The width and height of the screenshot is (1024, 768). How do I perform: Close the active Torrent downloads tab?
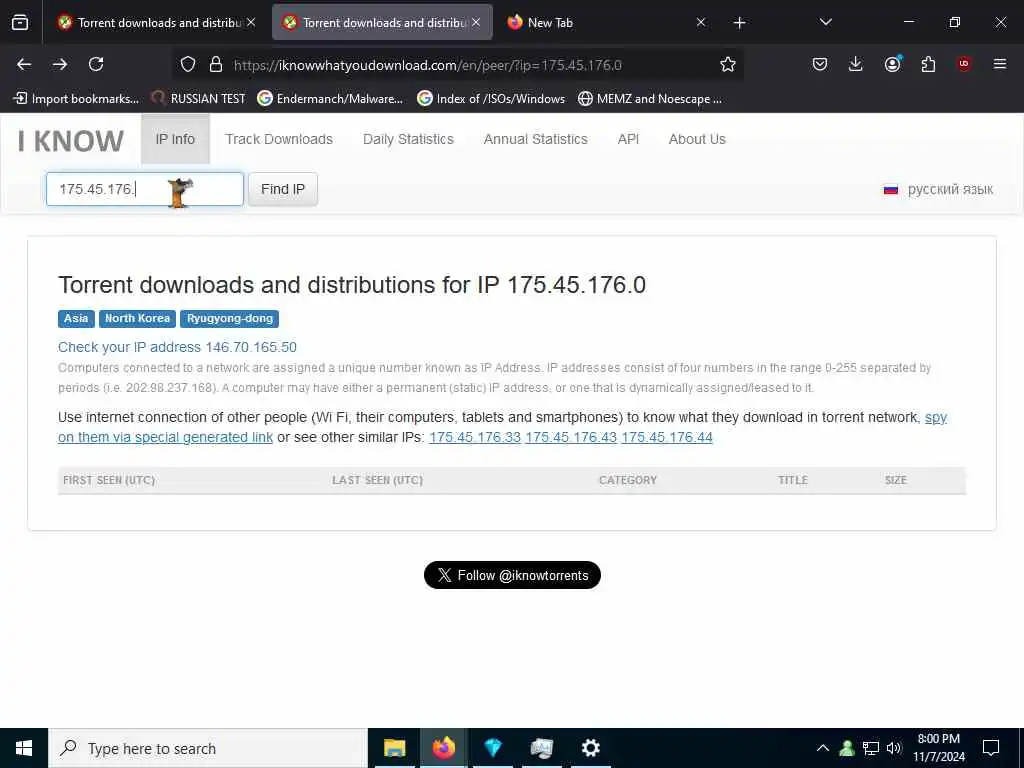click(476, 22)
